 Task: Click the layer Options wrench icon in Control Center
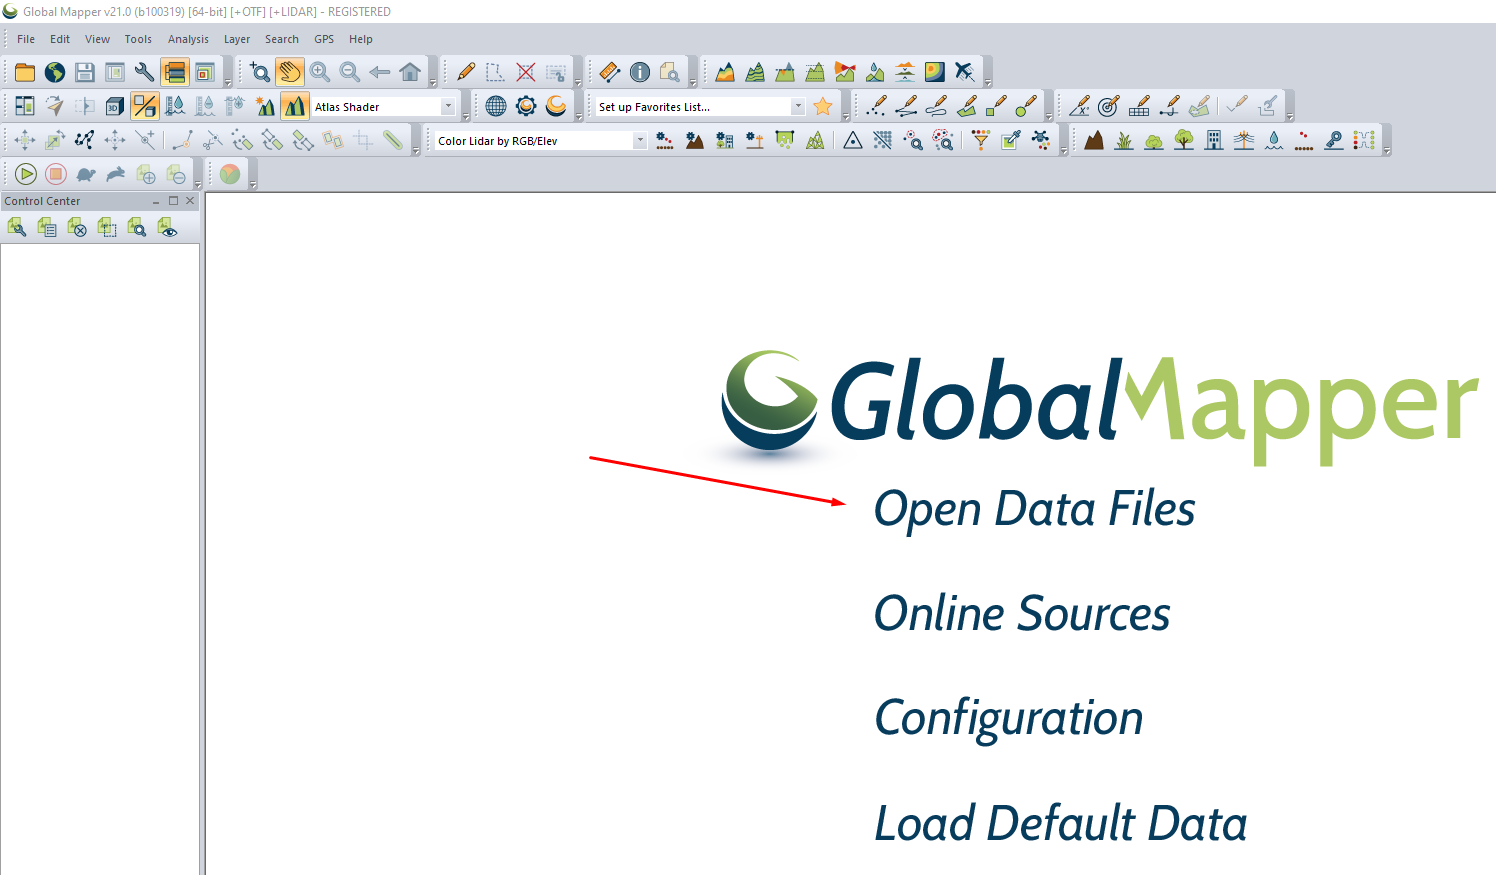click(x=17, y=228)
